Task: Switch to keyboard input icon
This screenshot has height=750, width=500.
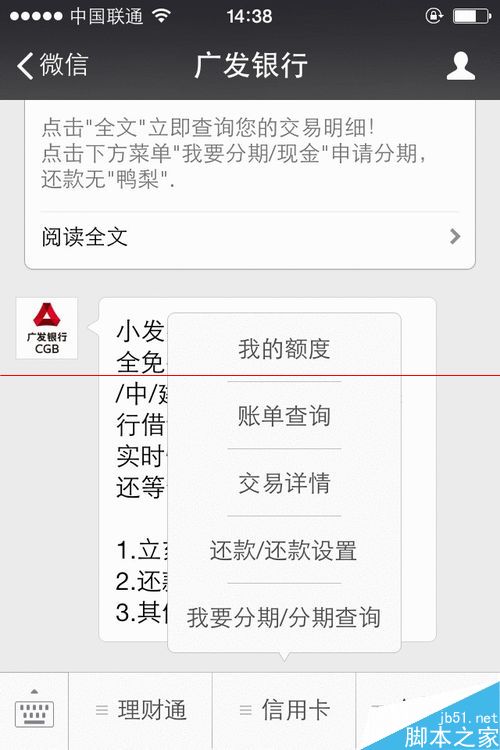Action: (x=34, y=711)
